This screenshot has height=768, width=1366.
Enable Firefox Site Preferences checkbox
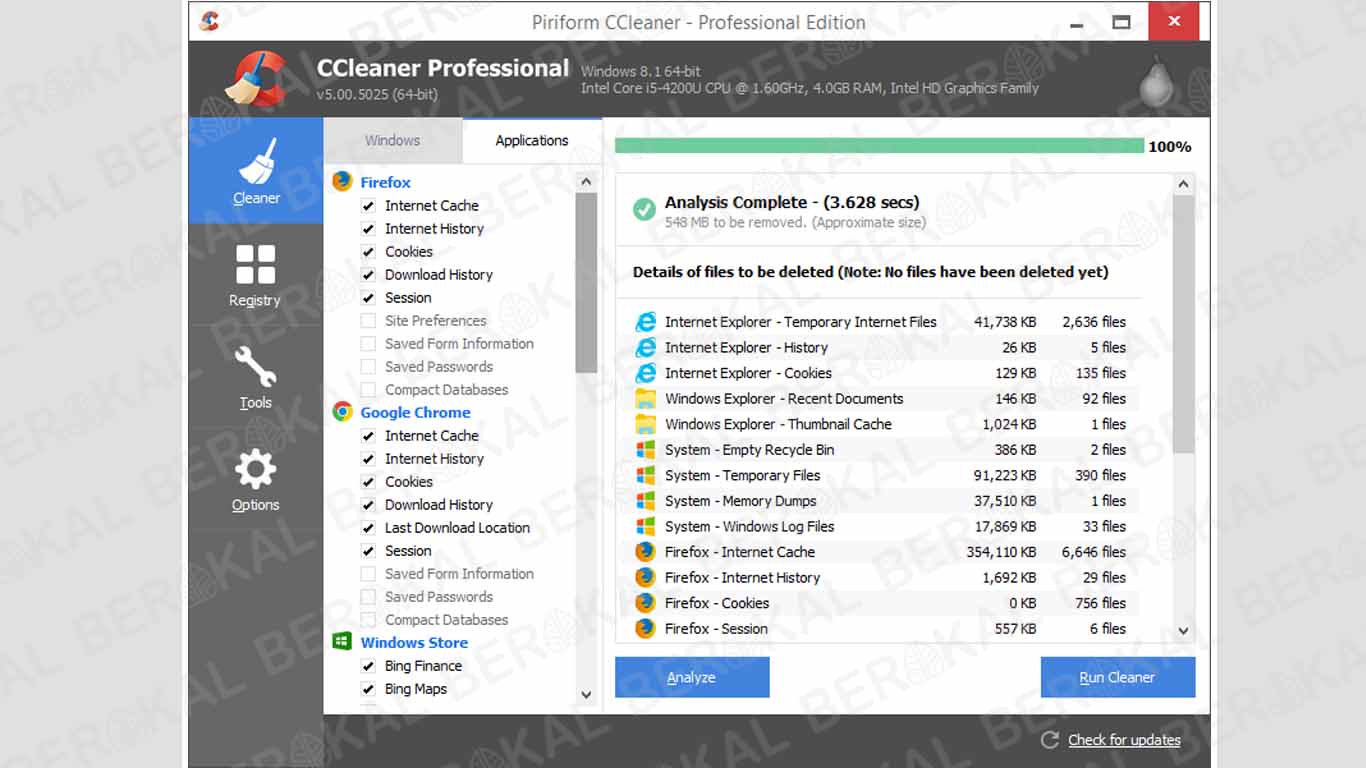368,321
